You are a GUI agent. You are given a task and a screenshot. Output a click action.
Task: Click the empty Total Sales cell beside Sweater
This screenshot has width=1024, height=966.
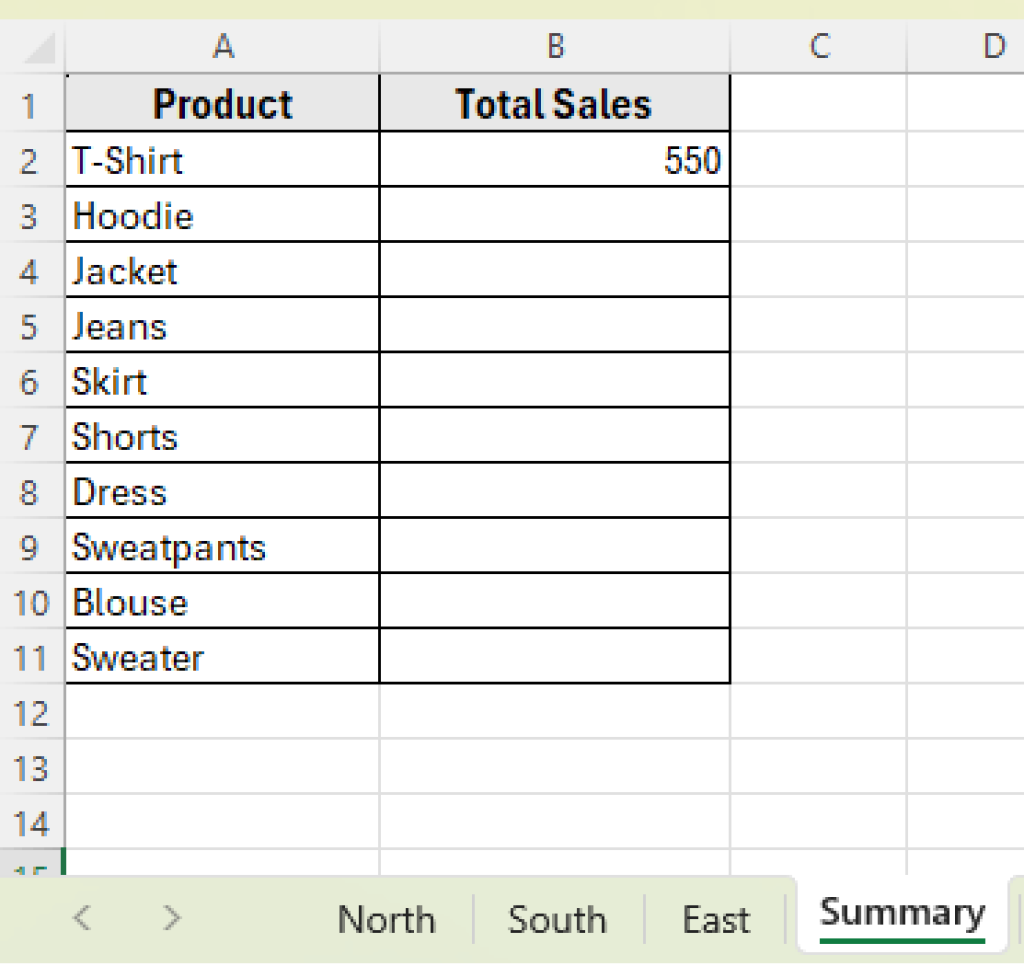[x=554, y=657]
